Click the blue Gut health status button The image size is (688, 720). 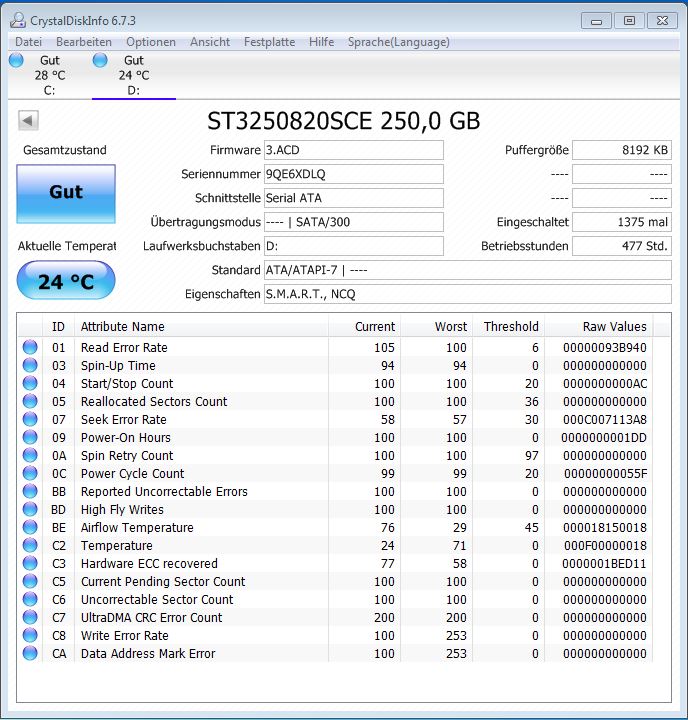pos(66,194)
